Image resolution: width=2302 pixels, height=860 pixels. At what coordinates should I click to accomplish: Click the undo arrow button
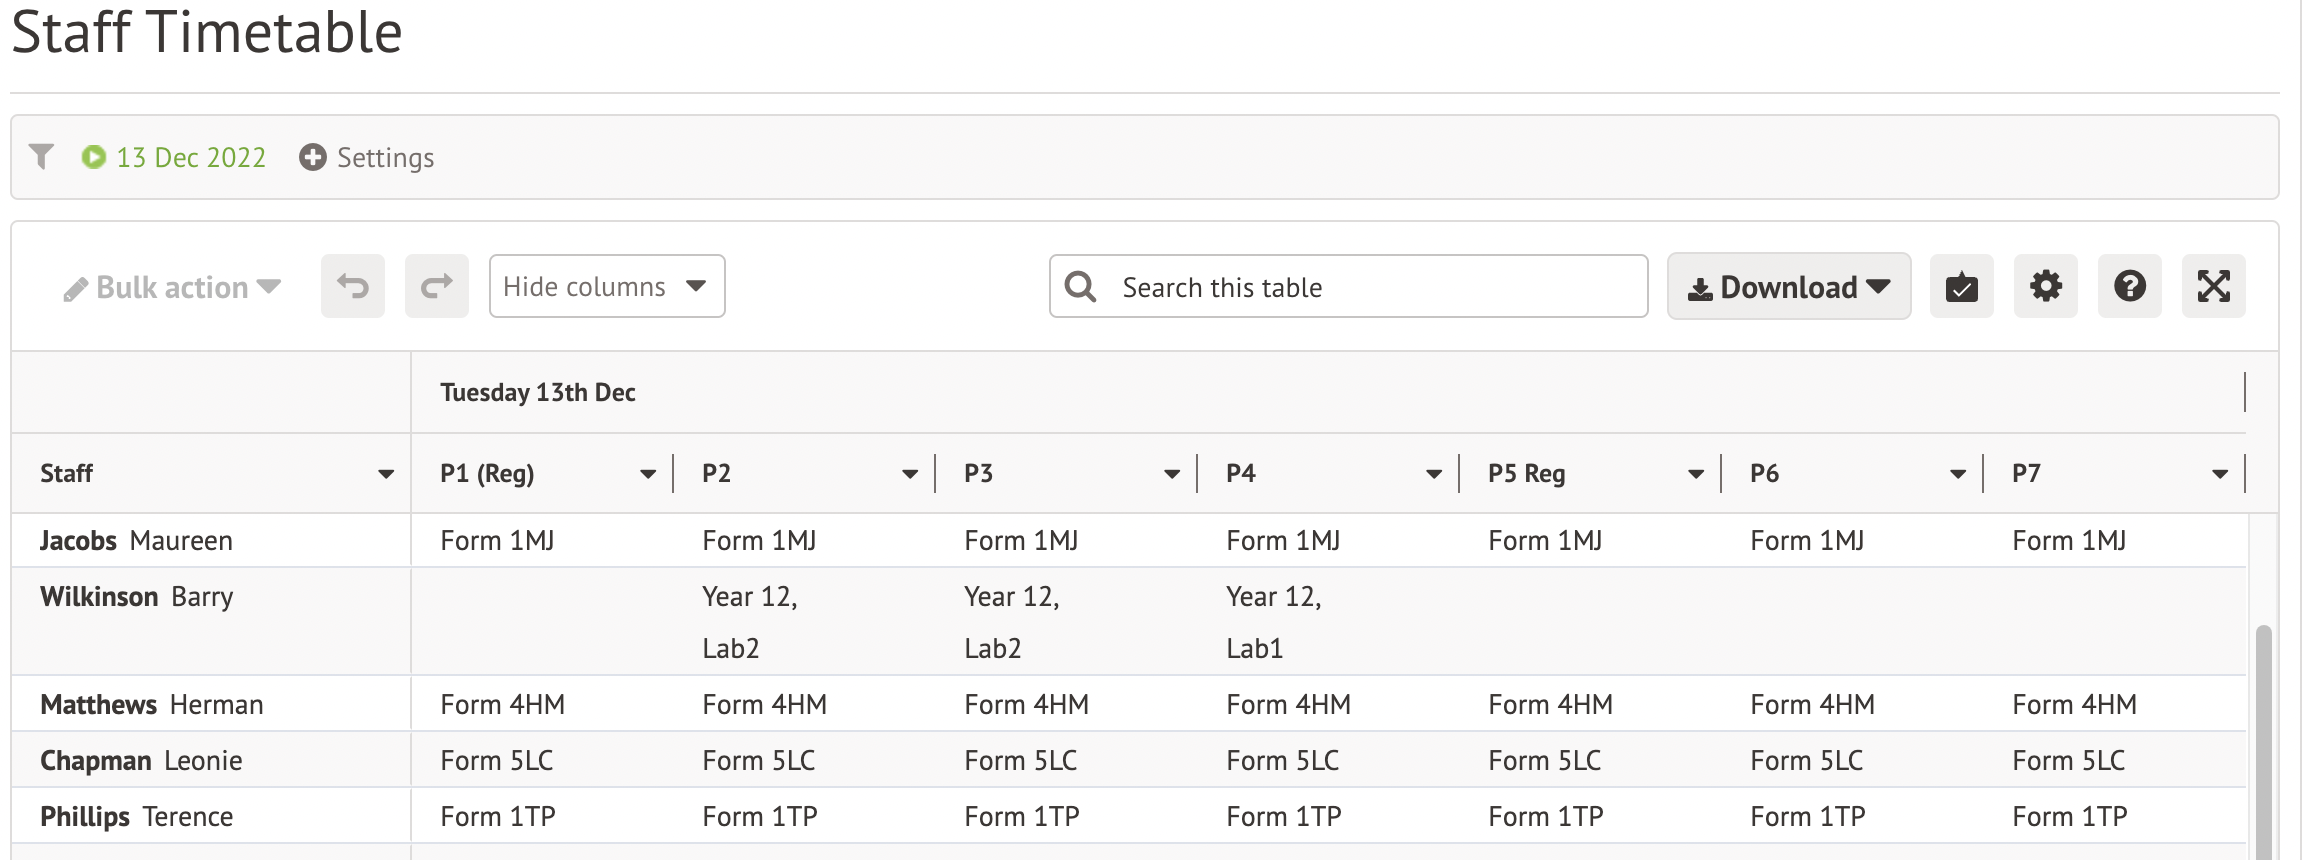pos(352,287)
